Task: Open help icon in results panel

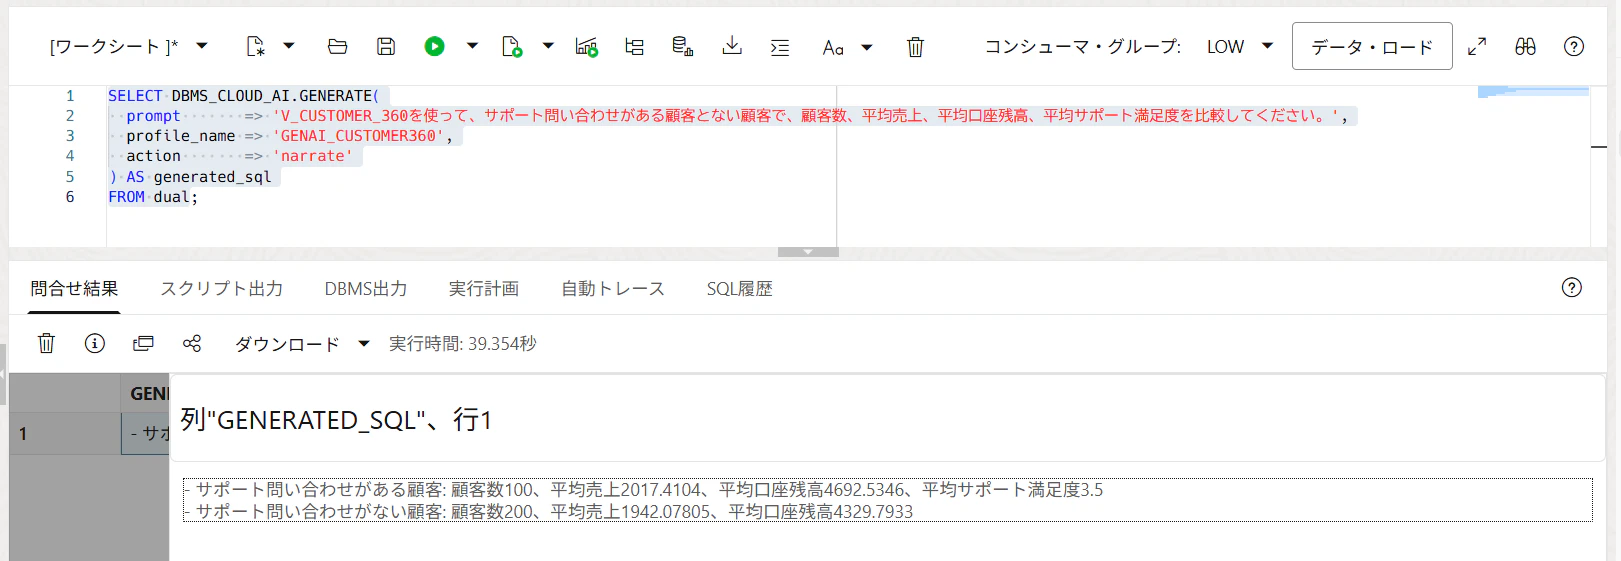Action: coord(1572,288)
